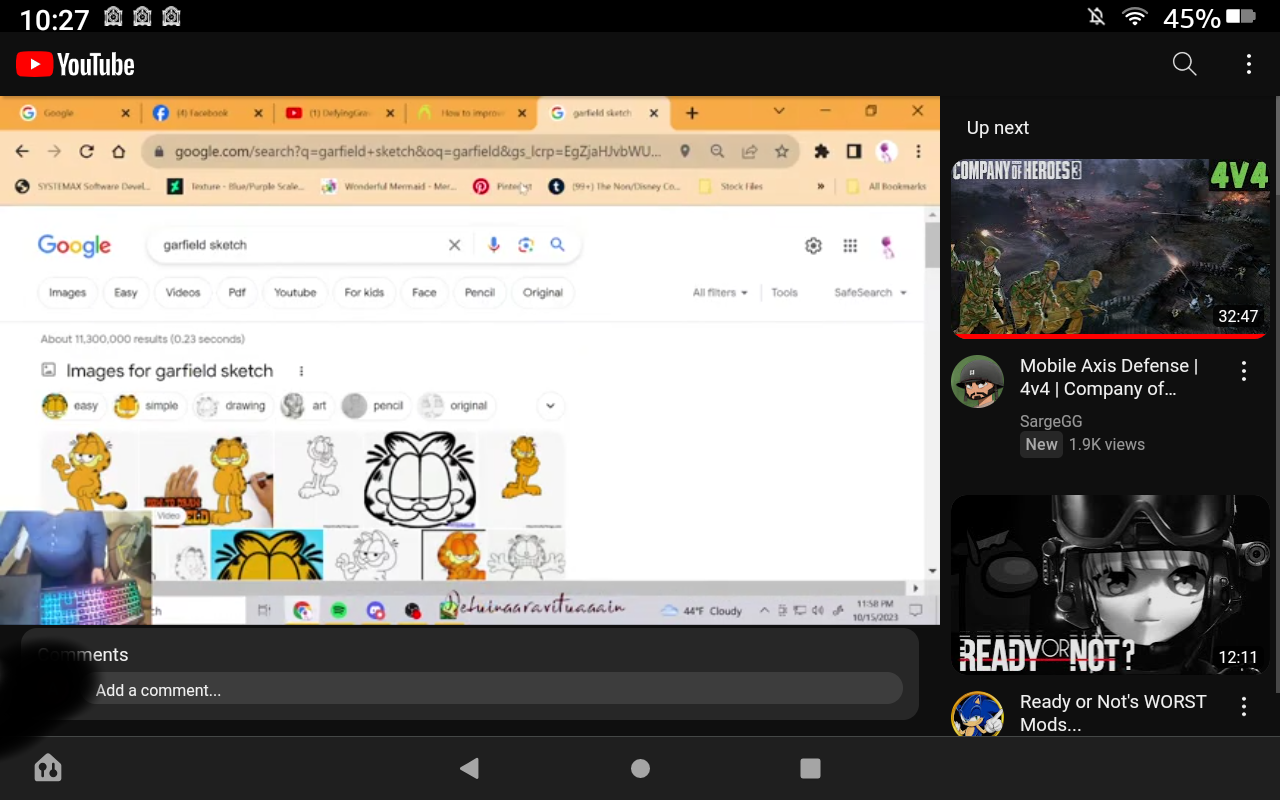This screenshot has width=1280, height=800.
Task: Open the Ready or Not's WORST Mods title
Action: (1113, 713)
